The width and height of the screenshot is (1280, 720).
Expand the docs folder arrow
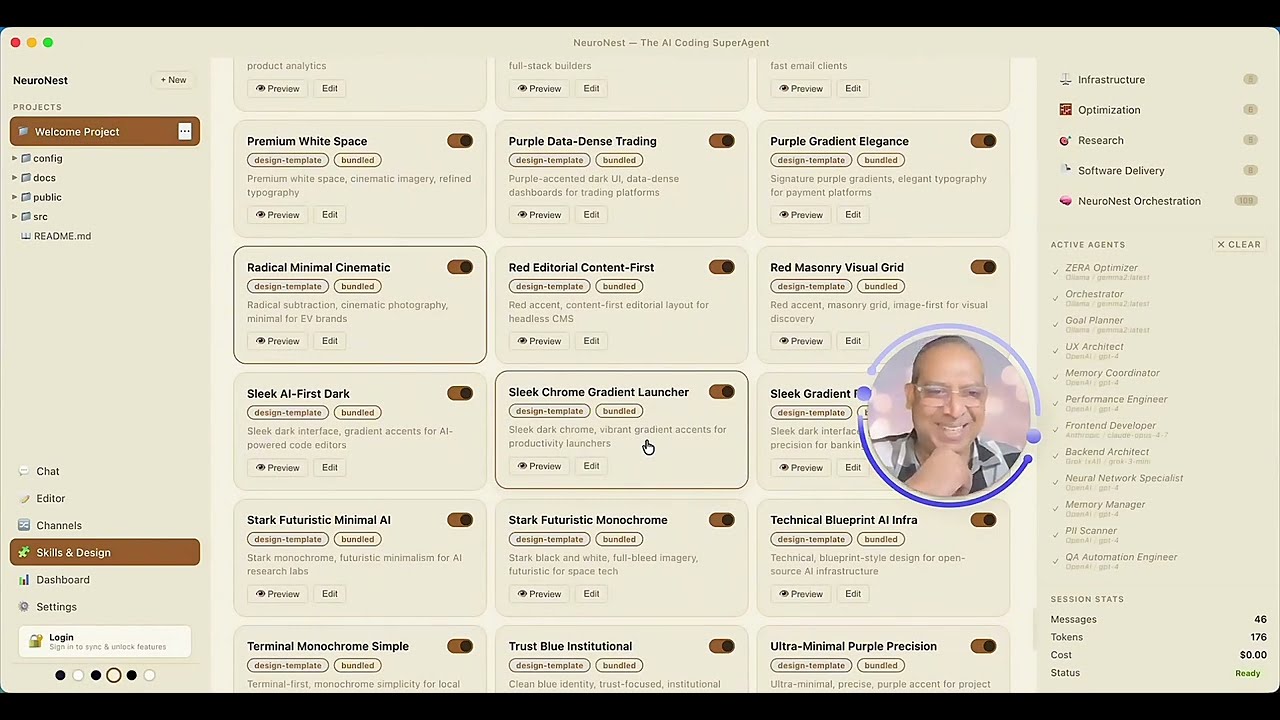click(x=14, y=178)
